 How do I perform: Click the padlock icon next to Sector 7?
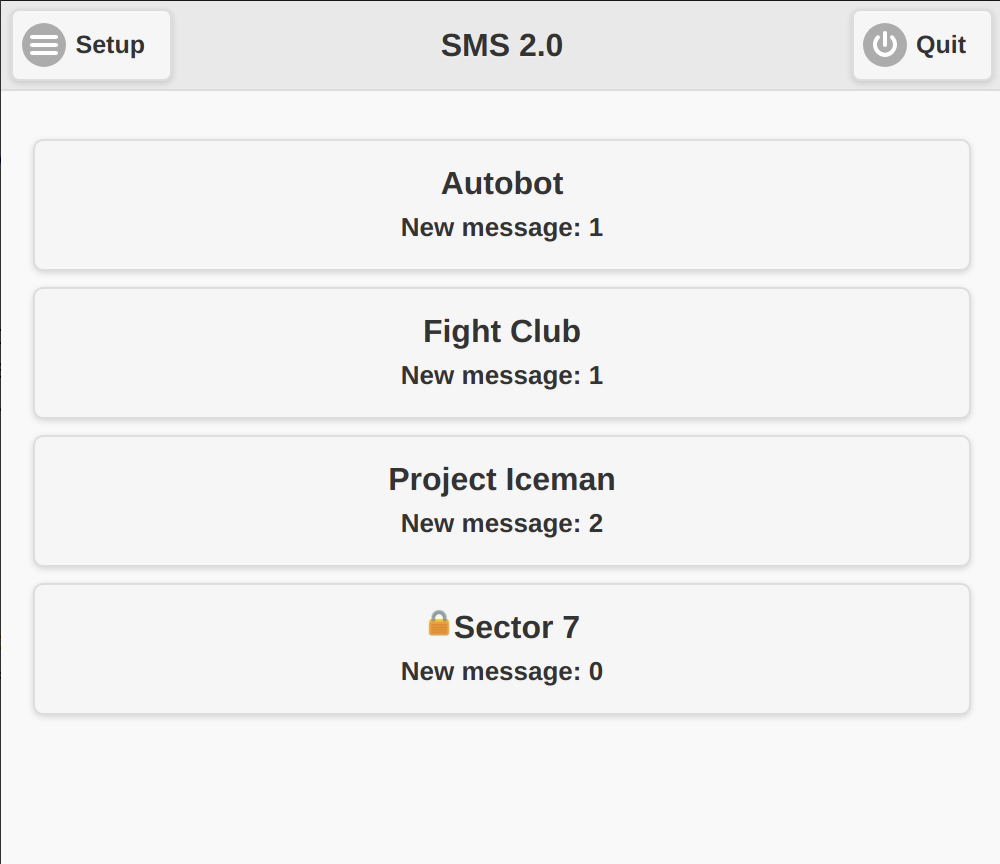coord(439,624)
